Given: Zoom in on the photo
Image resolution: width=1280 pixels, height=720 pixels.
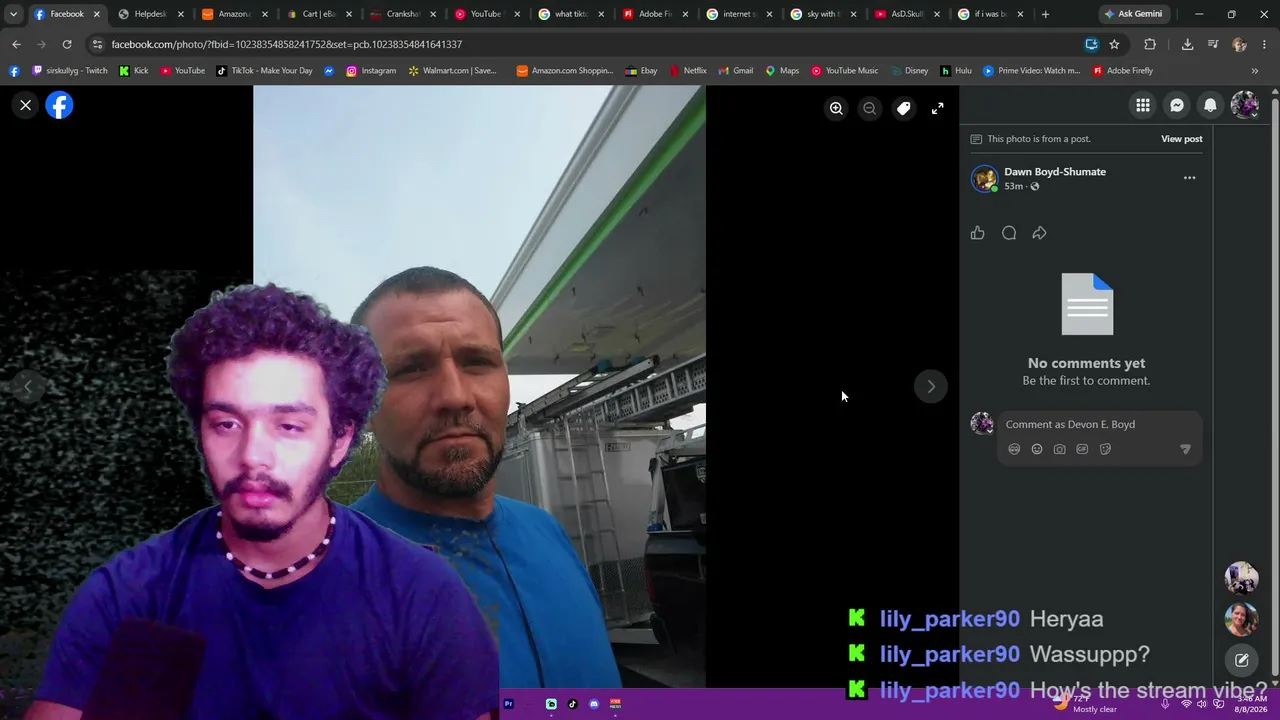Looking at the screenshot, I should [x=836, y=108].
